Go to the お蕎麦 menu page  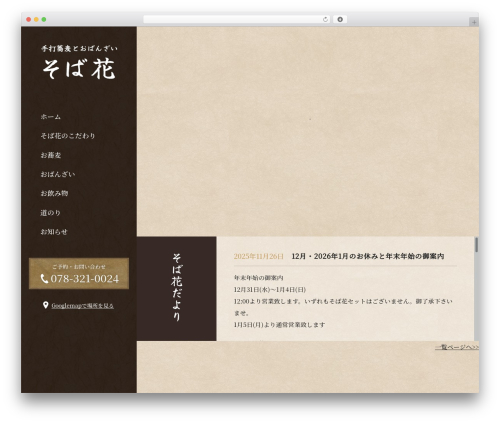click(x=51, y=155)
